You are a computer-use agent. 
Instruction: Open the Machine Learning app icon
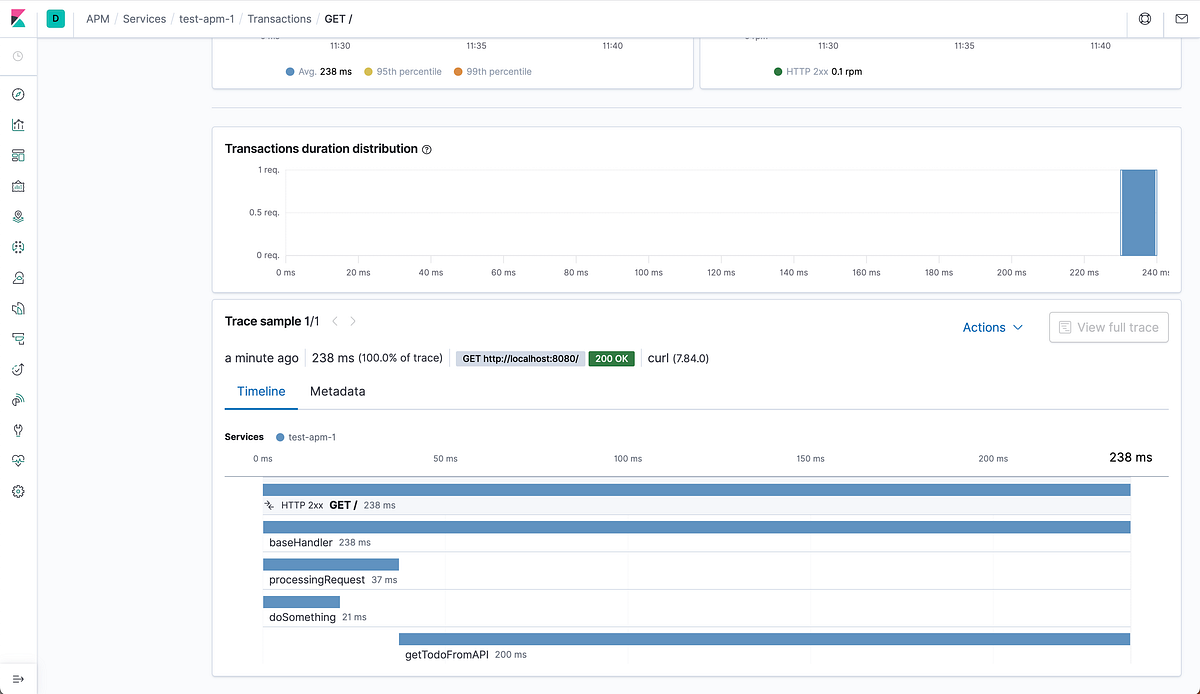(x=18, y=247)
